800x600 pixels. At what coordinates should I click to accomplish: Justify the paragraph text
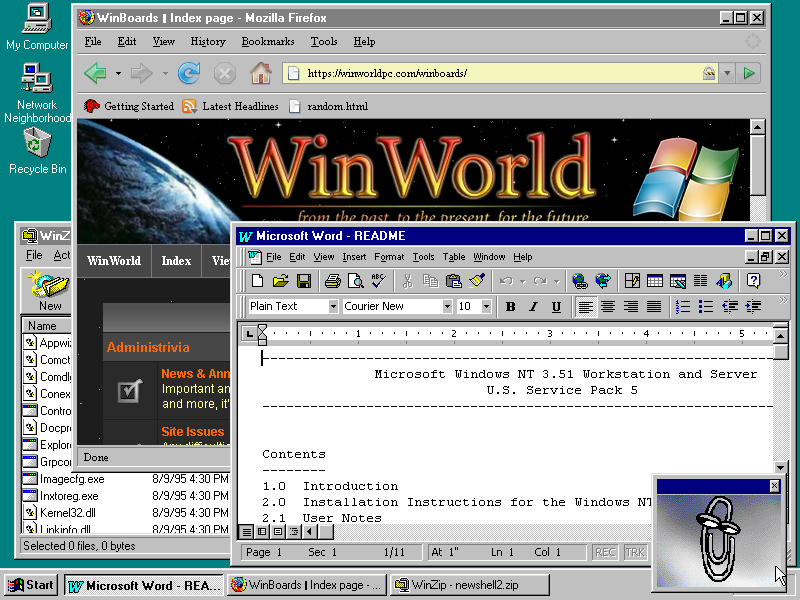(x=654, y=306)
